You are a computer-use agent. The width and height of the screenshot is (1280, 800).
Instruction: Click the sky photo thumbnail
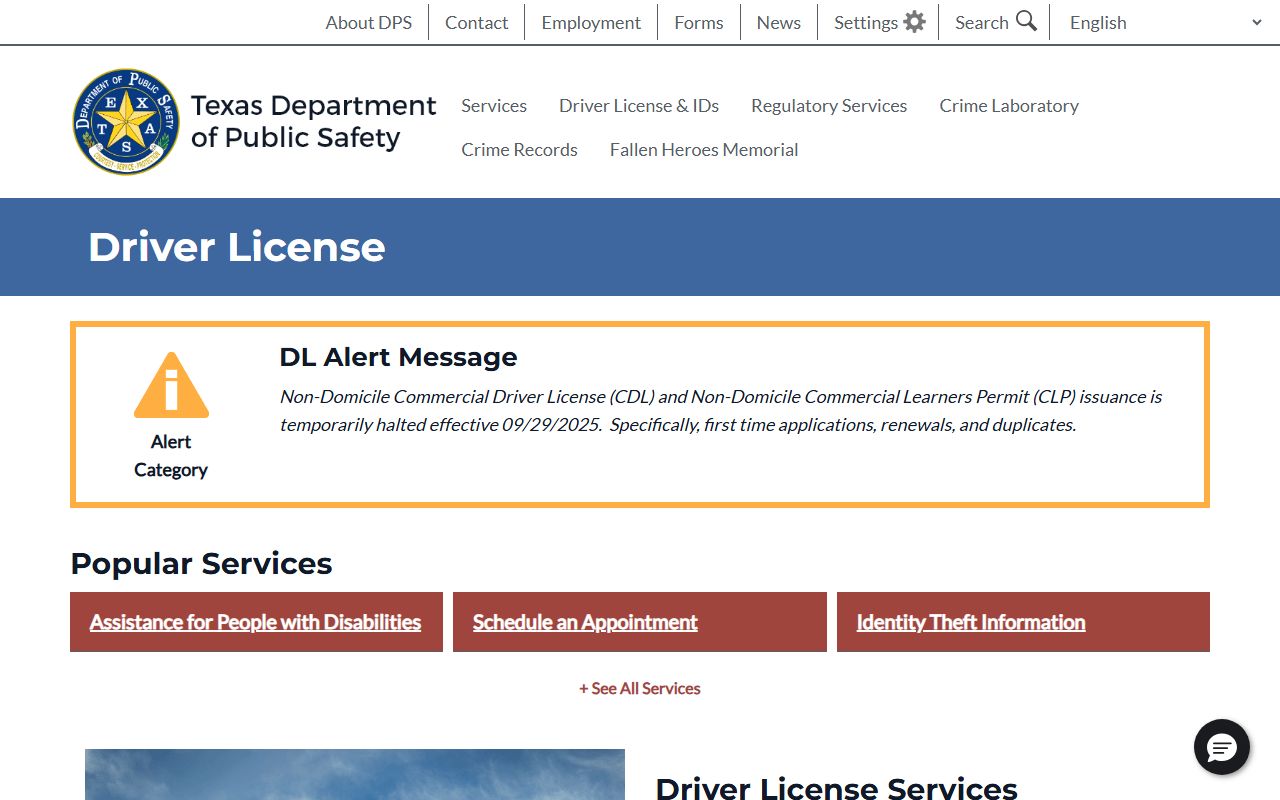click(355, 775)
